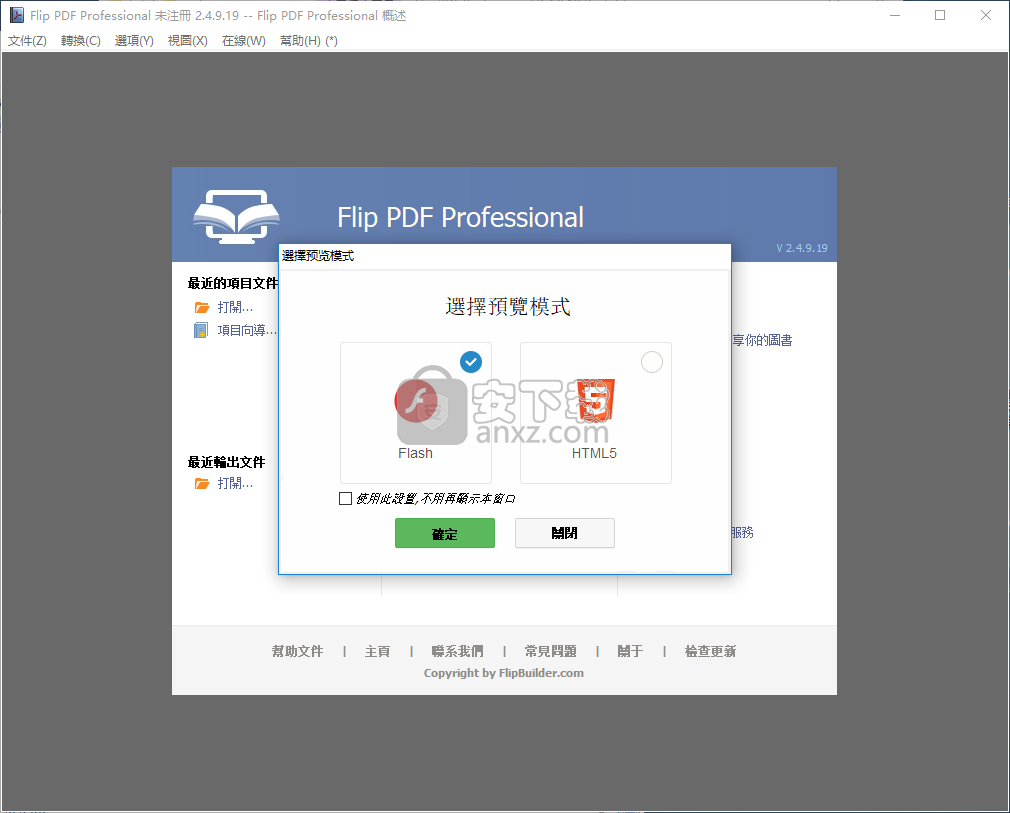1010x813 pixels.
Task: Click folder icon under 最近的項目文件
Action: [202, 307]
